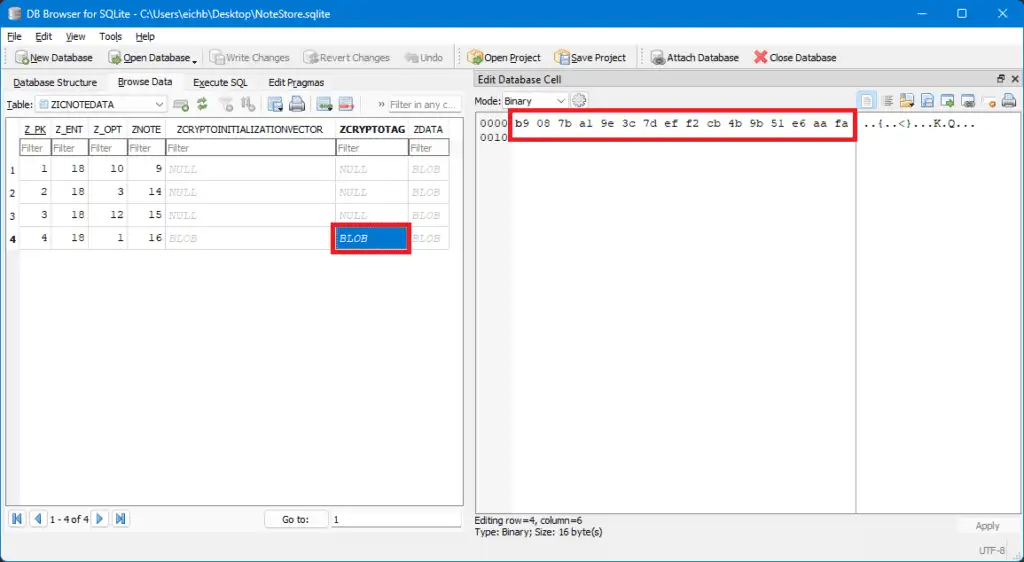Viewport: 1024px width, 562px height.
Task: Delete current record from table
Action: point(346,104)
